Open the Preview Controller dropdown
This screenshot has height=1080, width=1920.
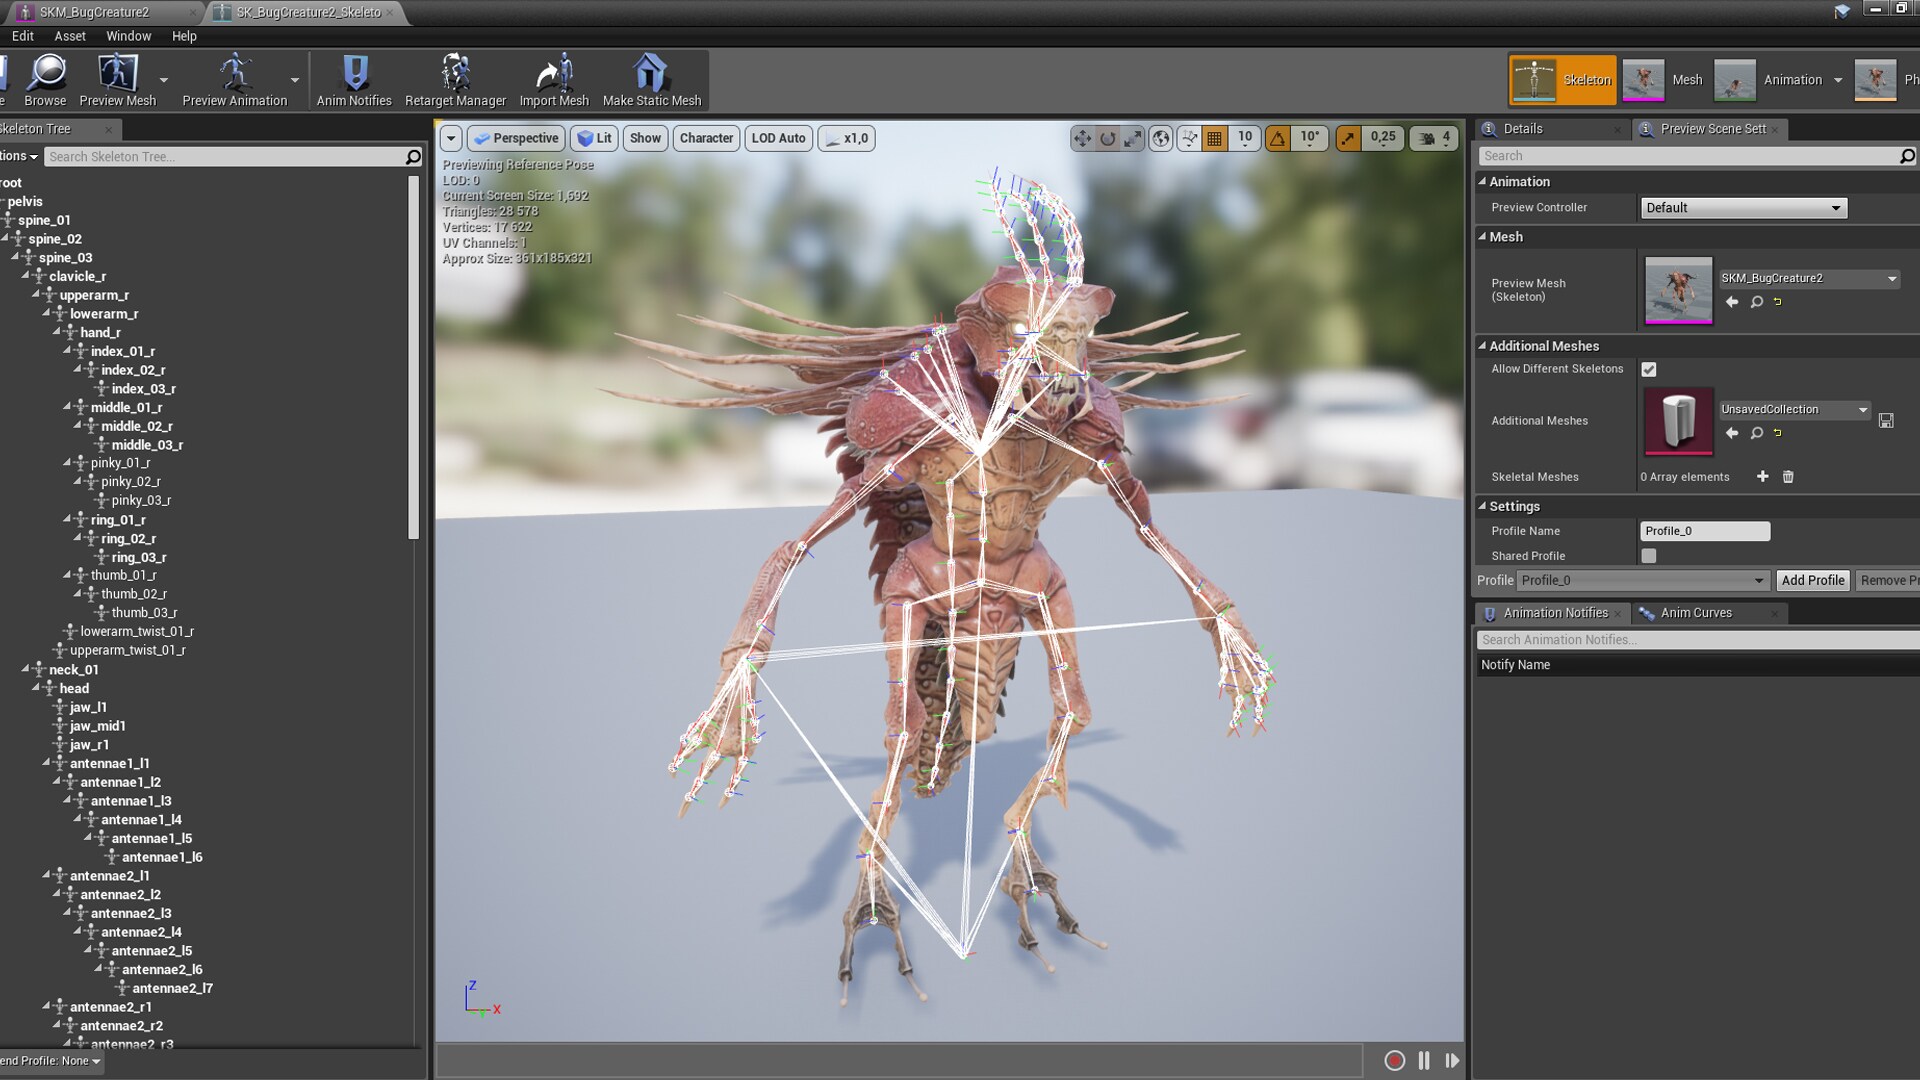1743,208
